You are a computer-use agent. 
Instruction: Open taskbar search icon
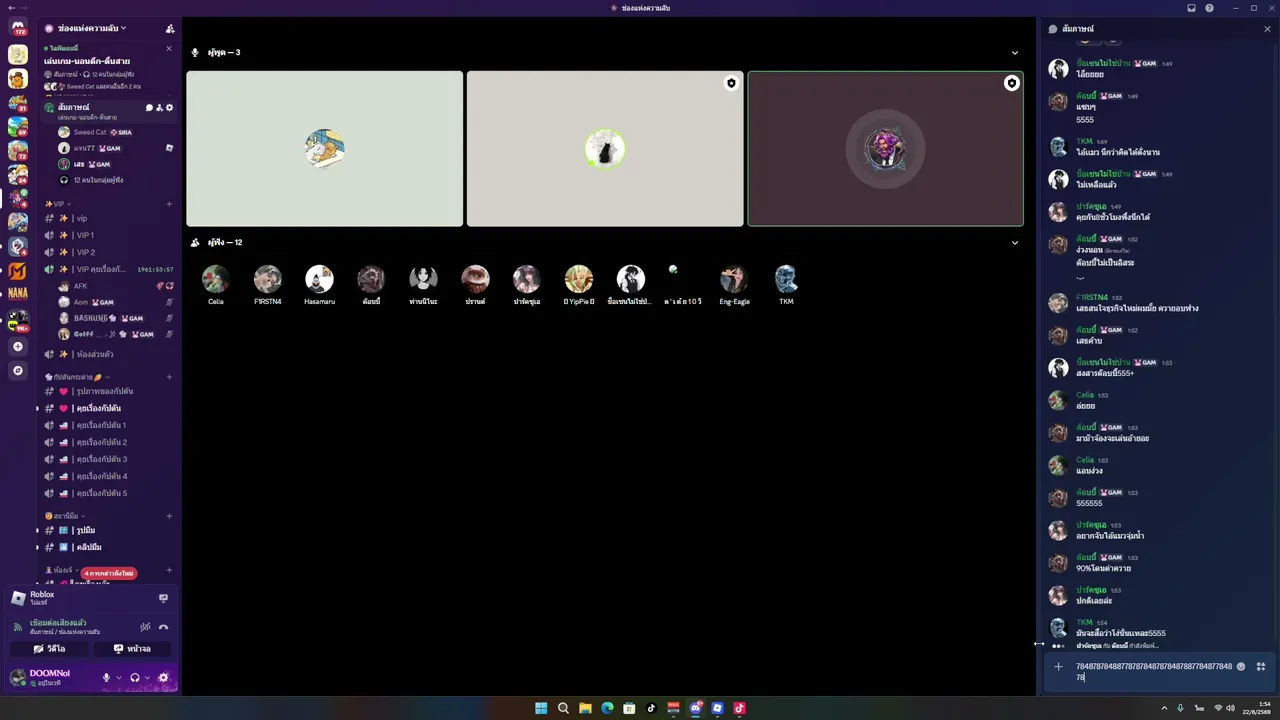(563, 708)
